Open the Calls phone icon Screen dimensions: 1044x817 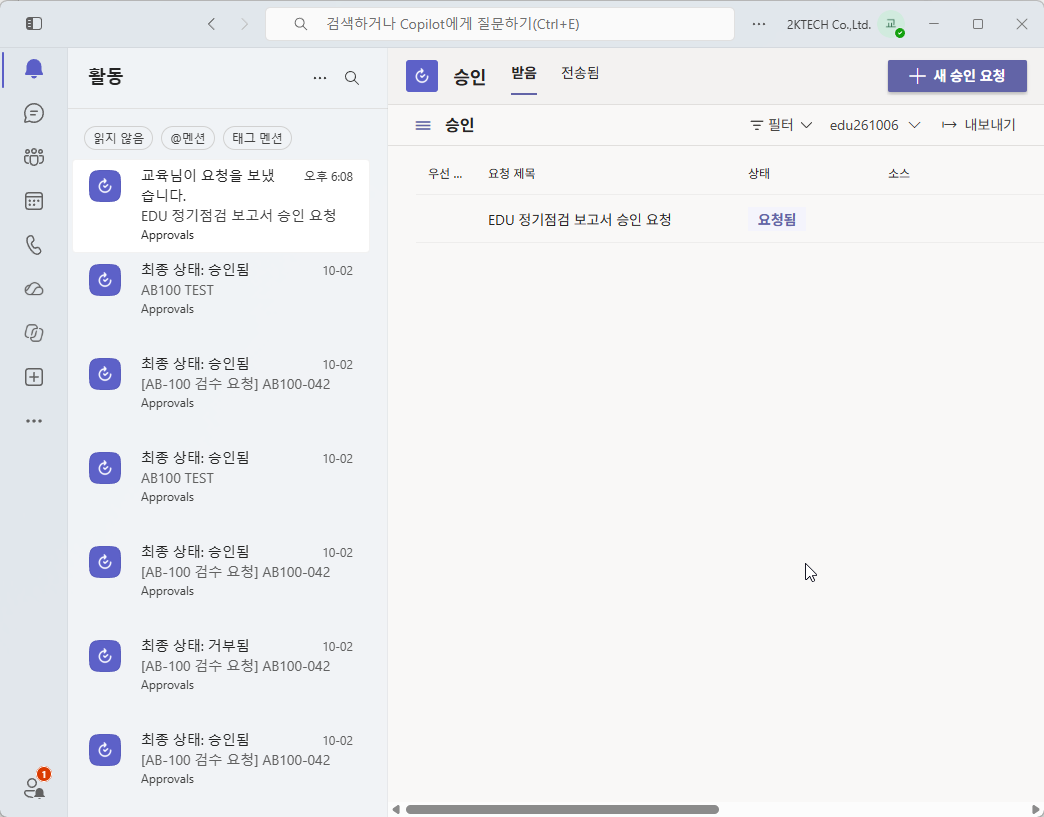tap(34, 245)
